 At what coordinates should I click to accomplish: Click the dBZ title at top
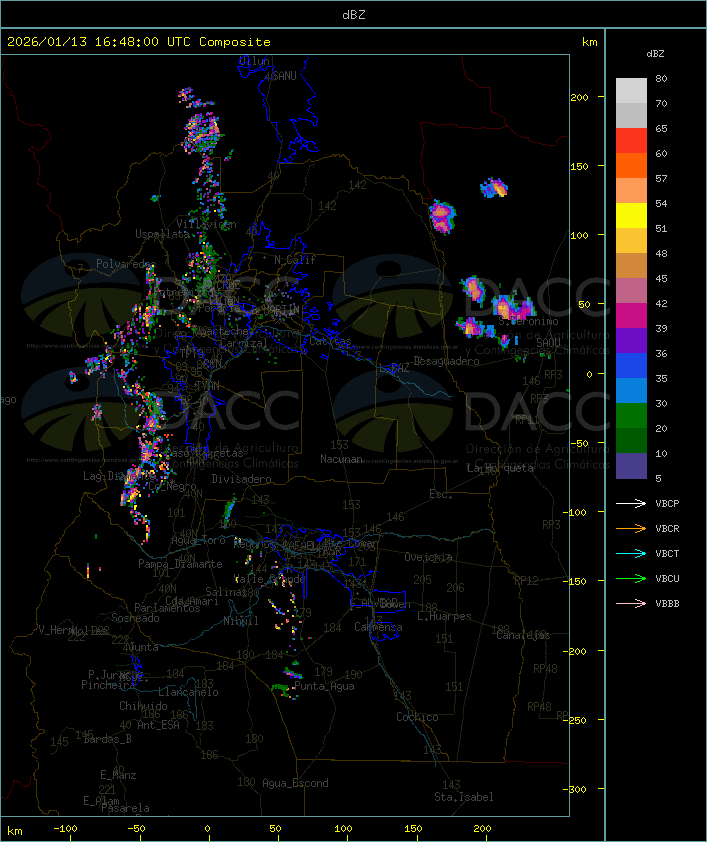click(353, 14)
